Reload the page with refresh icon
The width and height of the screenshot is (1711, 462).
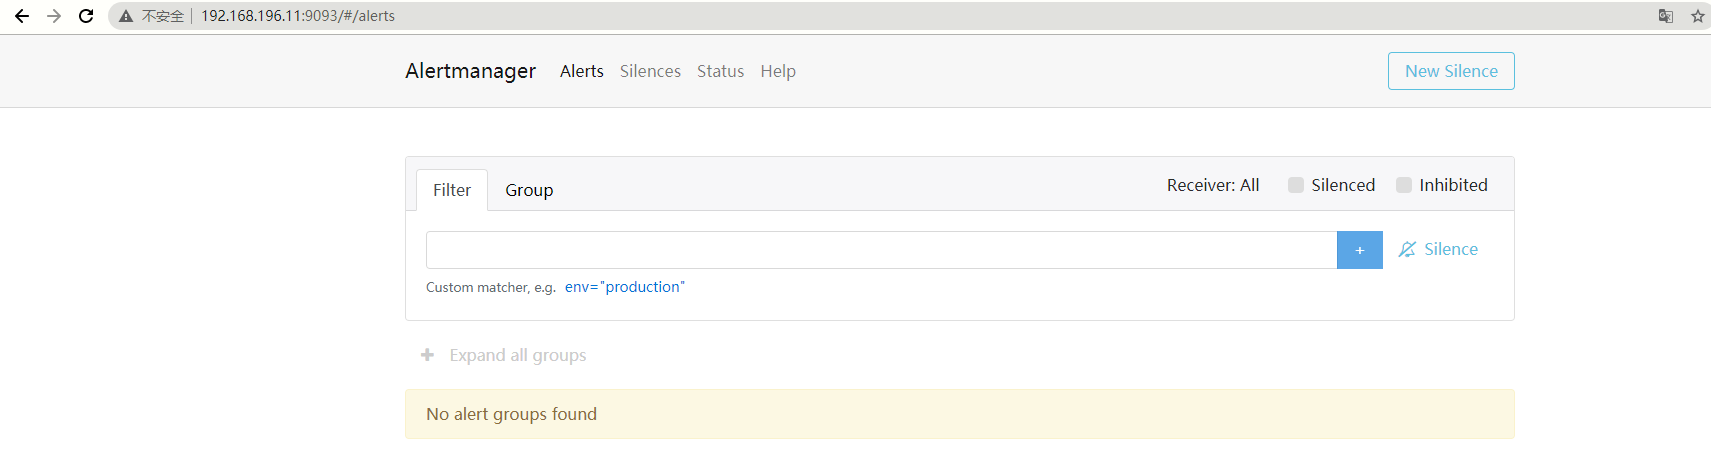click(86, 16)
